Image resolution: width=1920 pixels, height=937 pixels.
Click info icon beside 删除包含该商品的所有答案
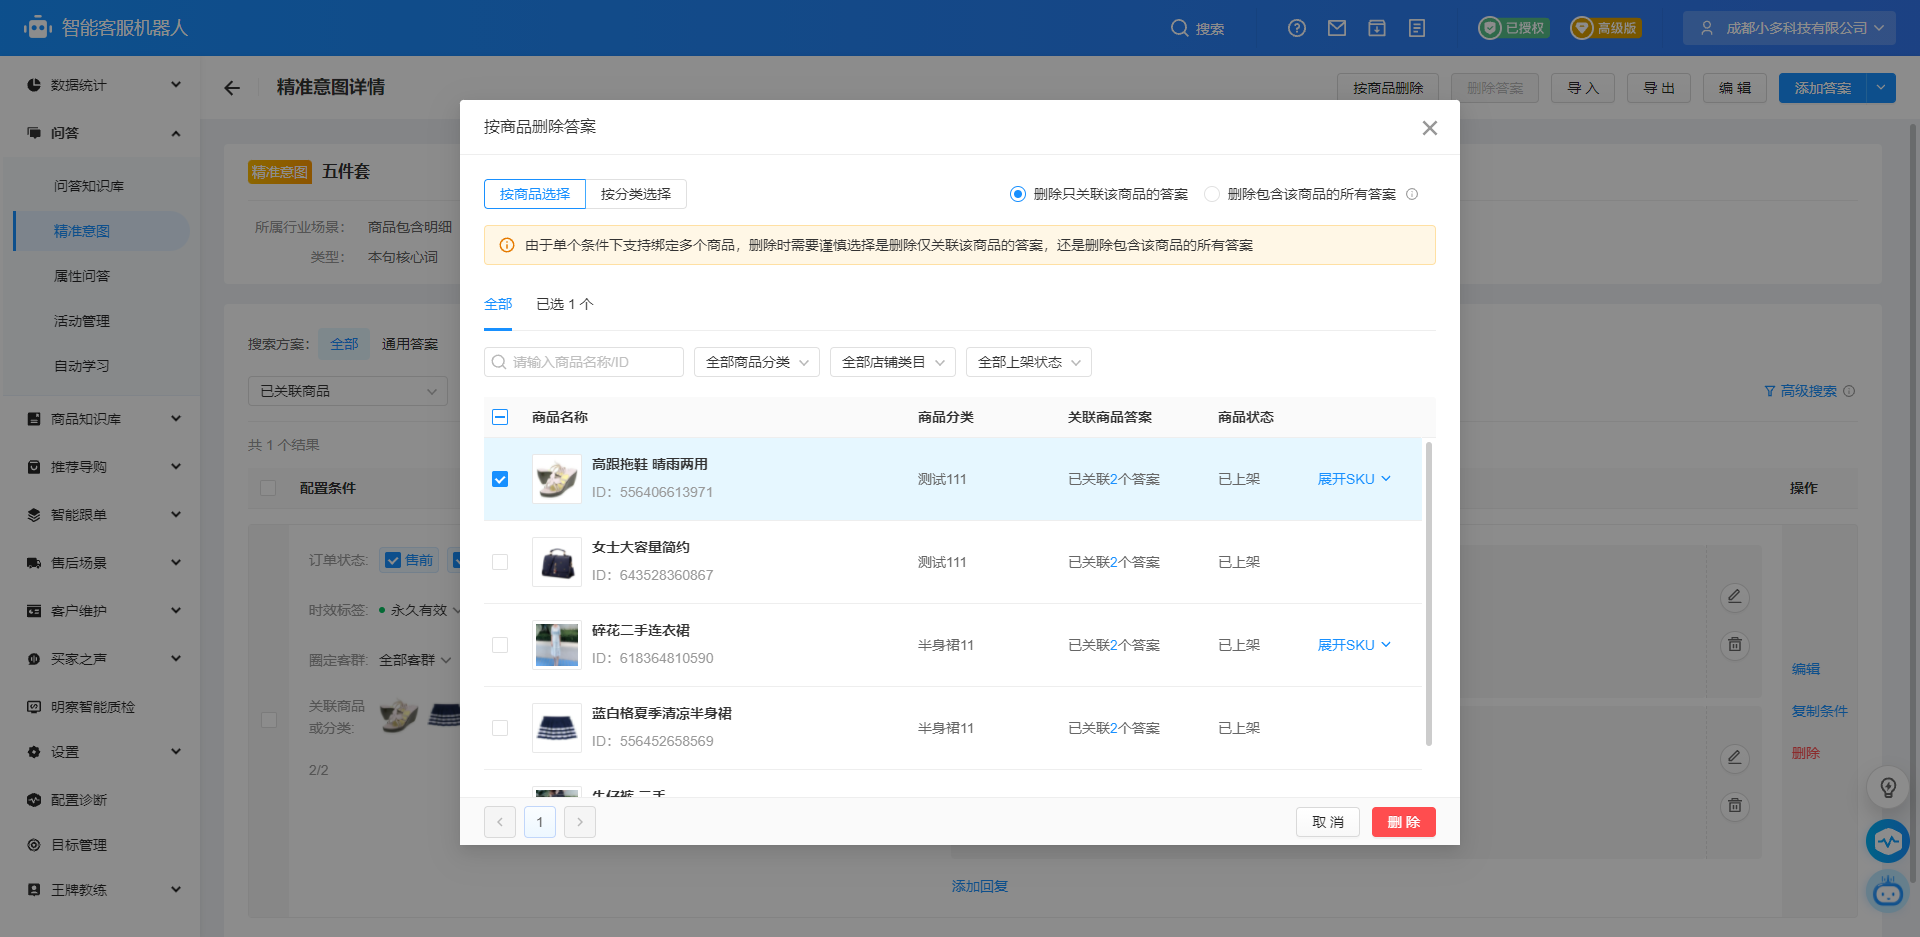(1412, 194)
